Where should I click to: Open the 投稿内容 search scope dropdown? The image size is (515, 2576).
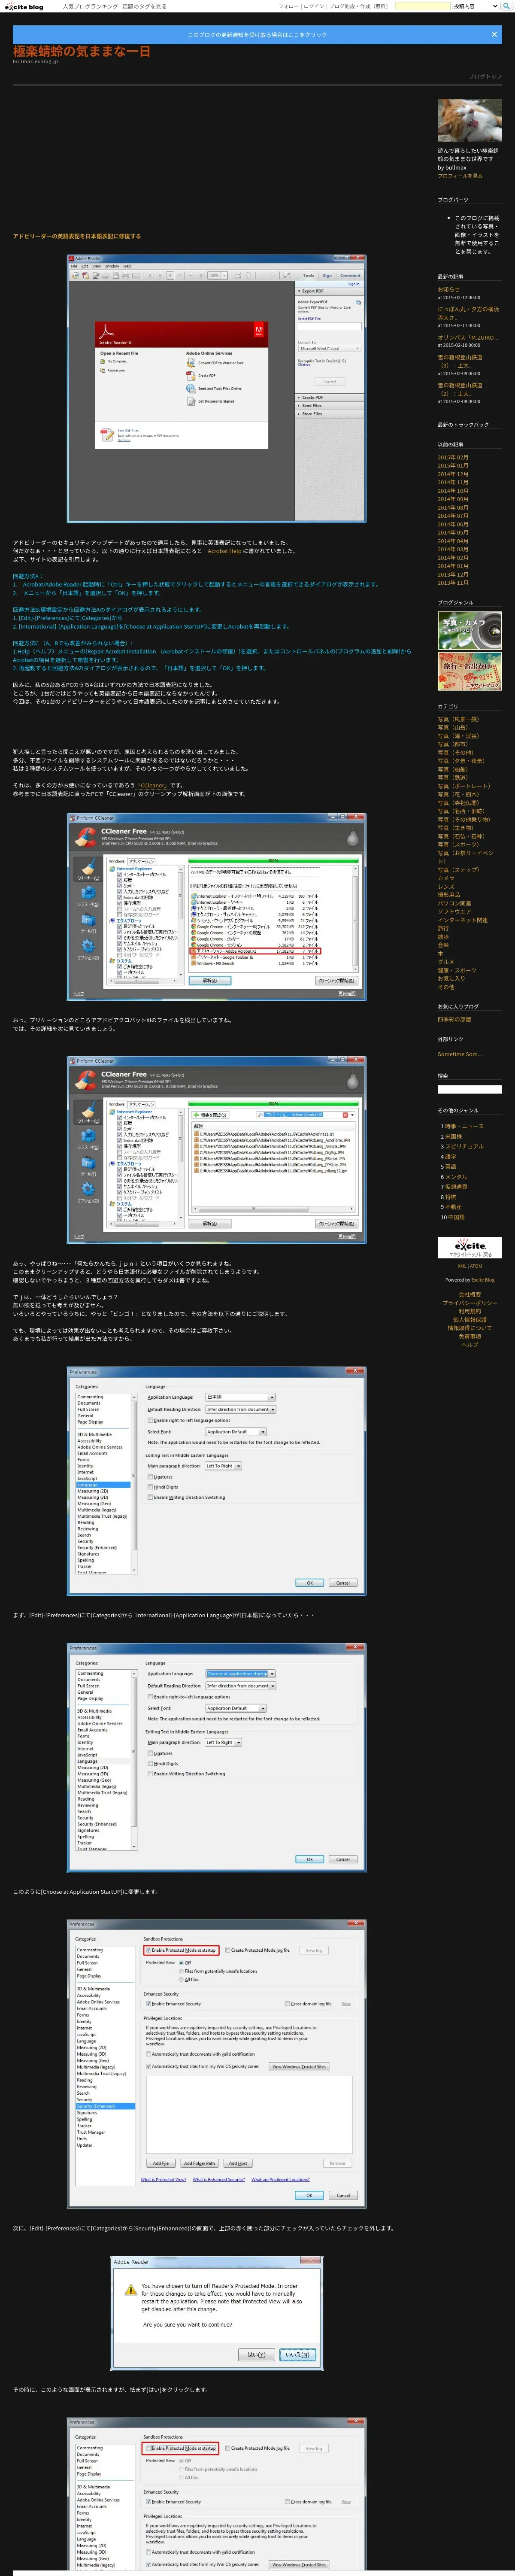tap(476, 6)
